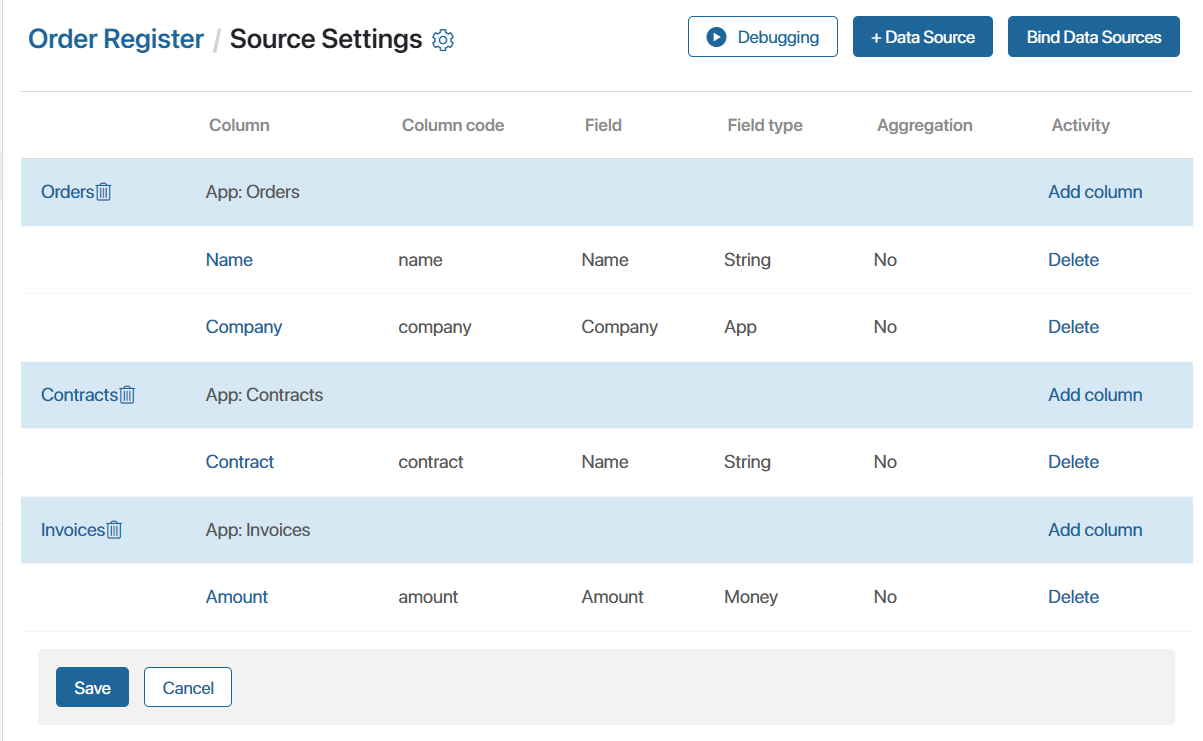Click Field value 'Amount'
Screen dimensions: 1203x741
tap(613, 597)
